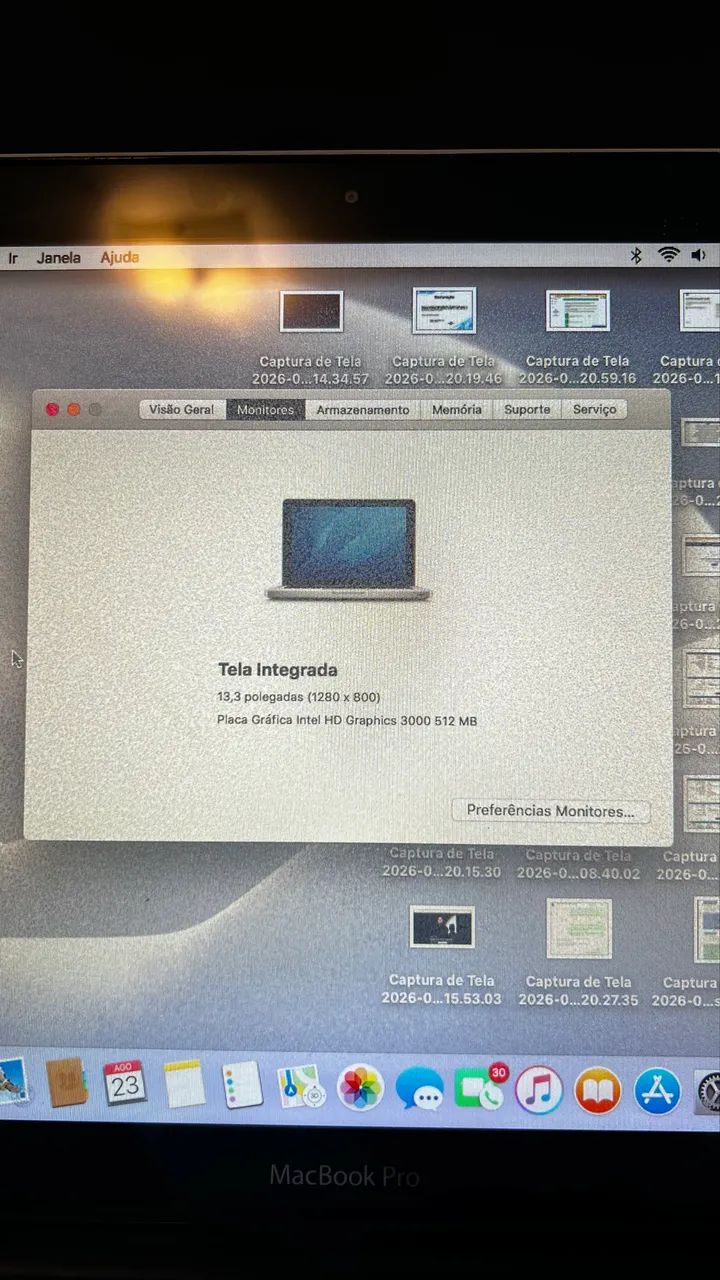
Task: Launch the iBooks app in the Dock
Action: click(598, 1091)
